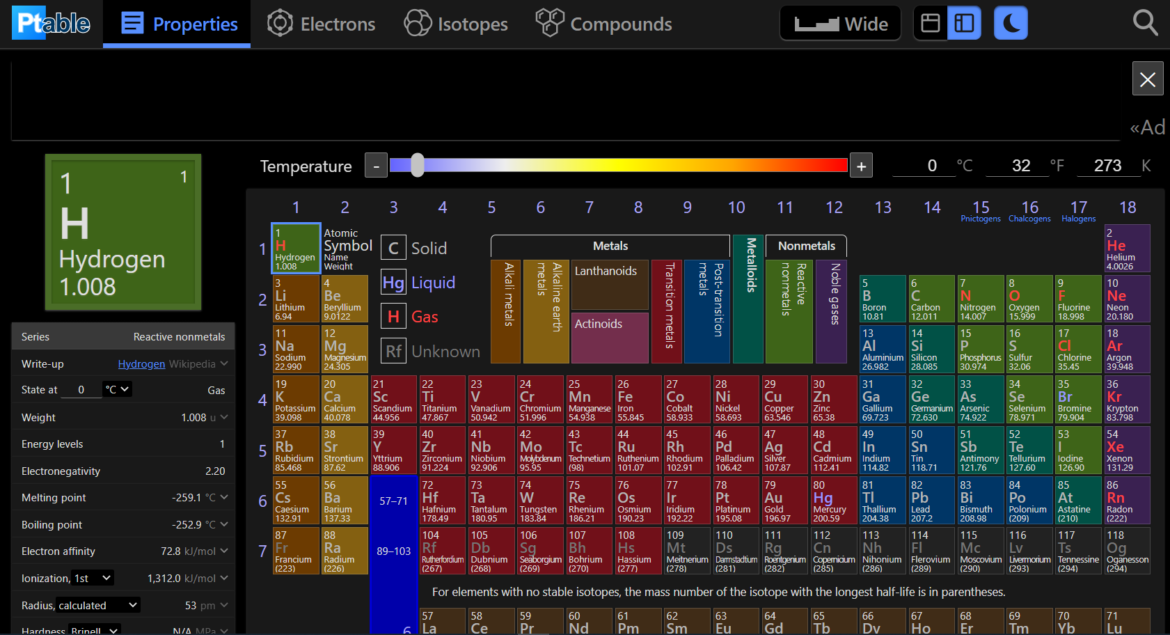Viewport: 1170px width, 635px height.
Task: Open the Radius 'calculated' dropdown
Action: pyautogui.click(x=96, y=604)
